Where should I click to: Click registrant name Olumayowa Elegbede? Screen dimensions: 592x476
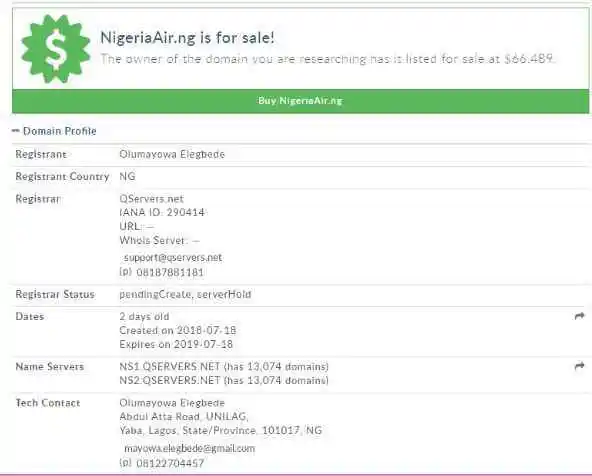(172, 154)
